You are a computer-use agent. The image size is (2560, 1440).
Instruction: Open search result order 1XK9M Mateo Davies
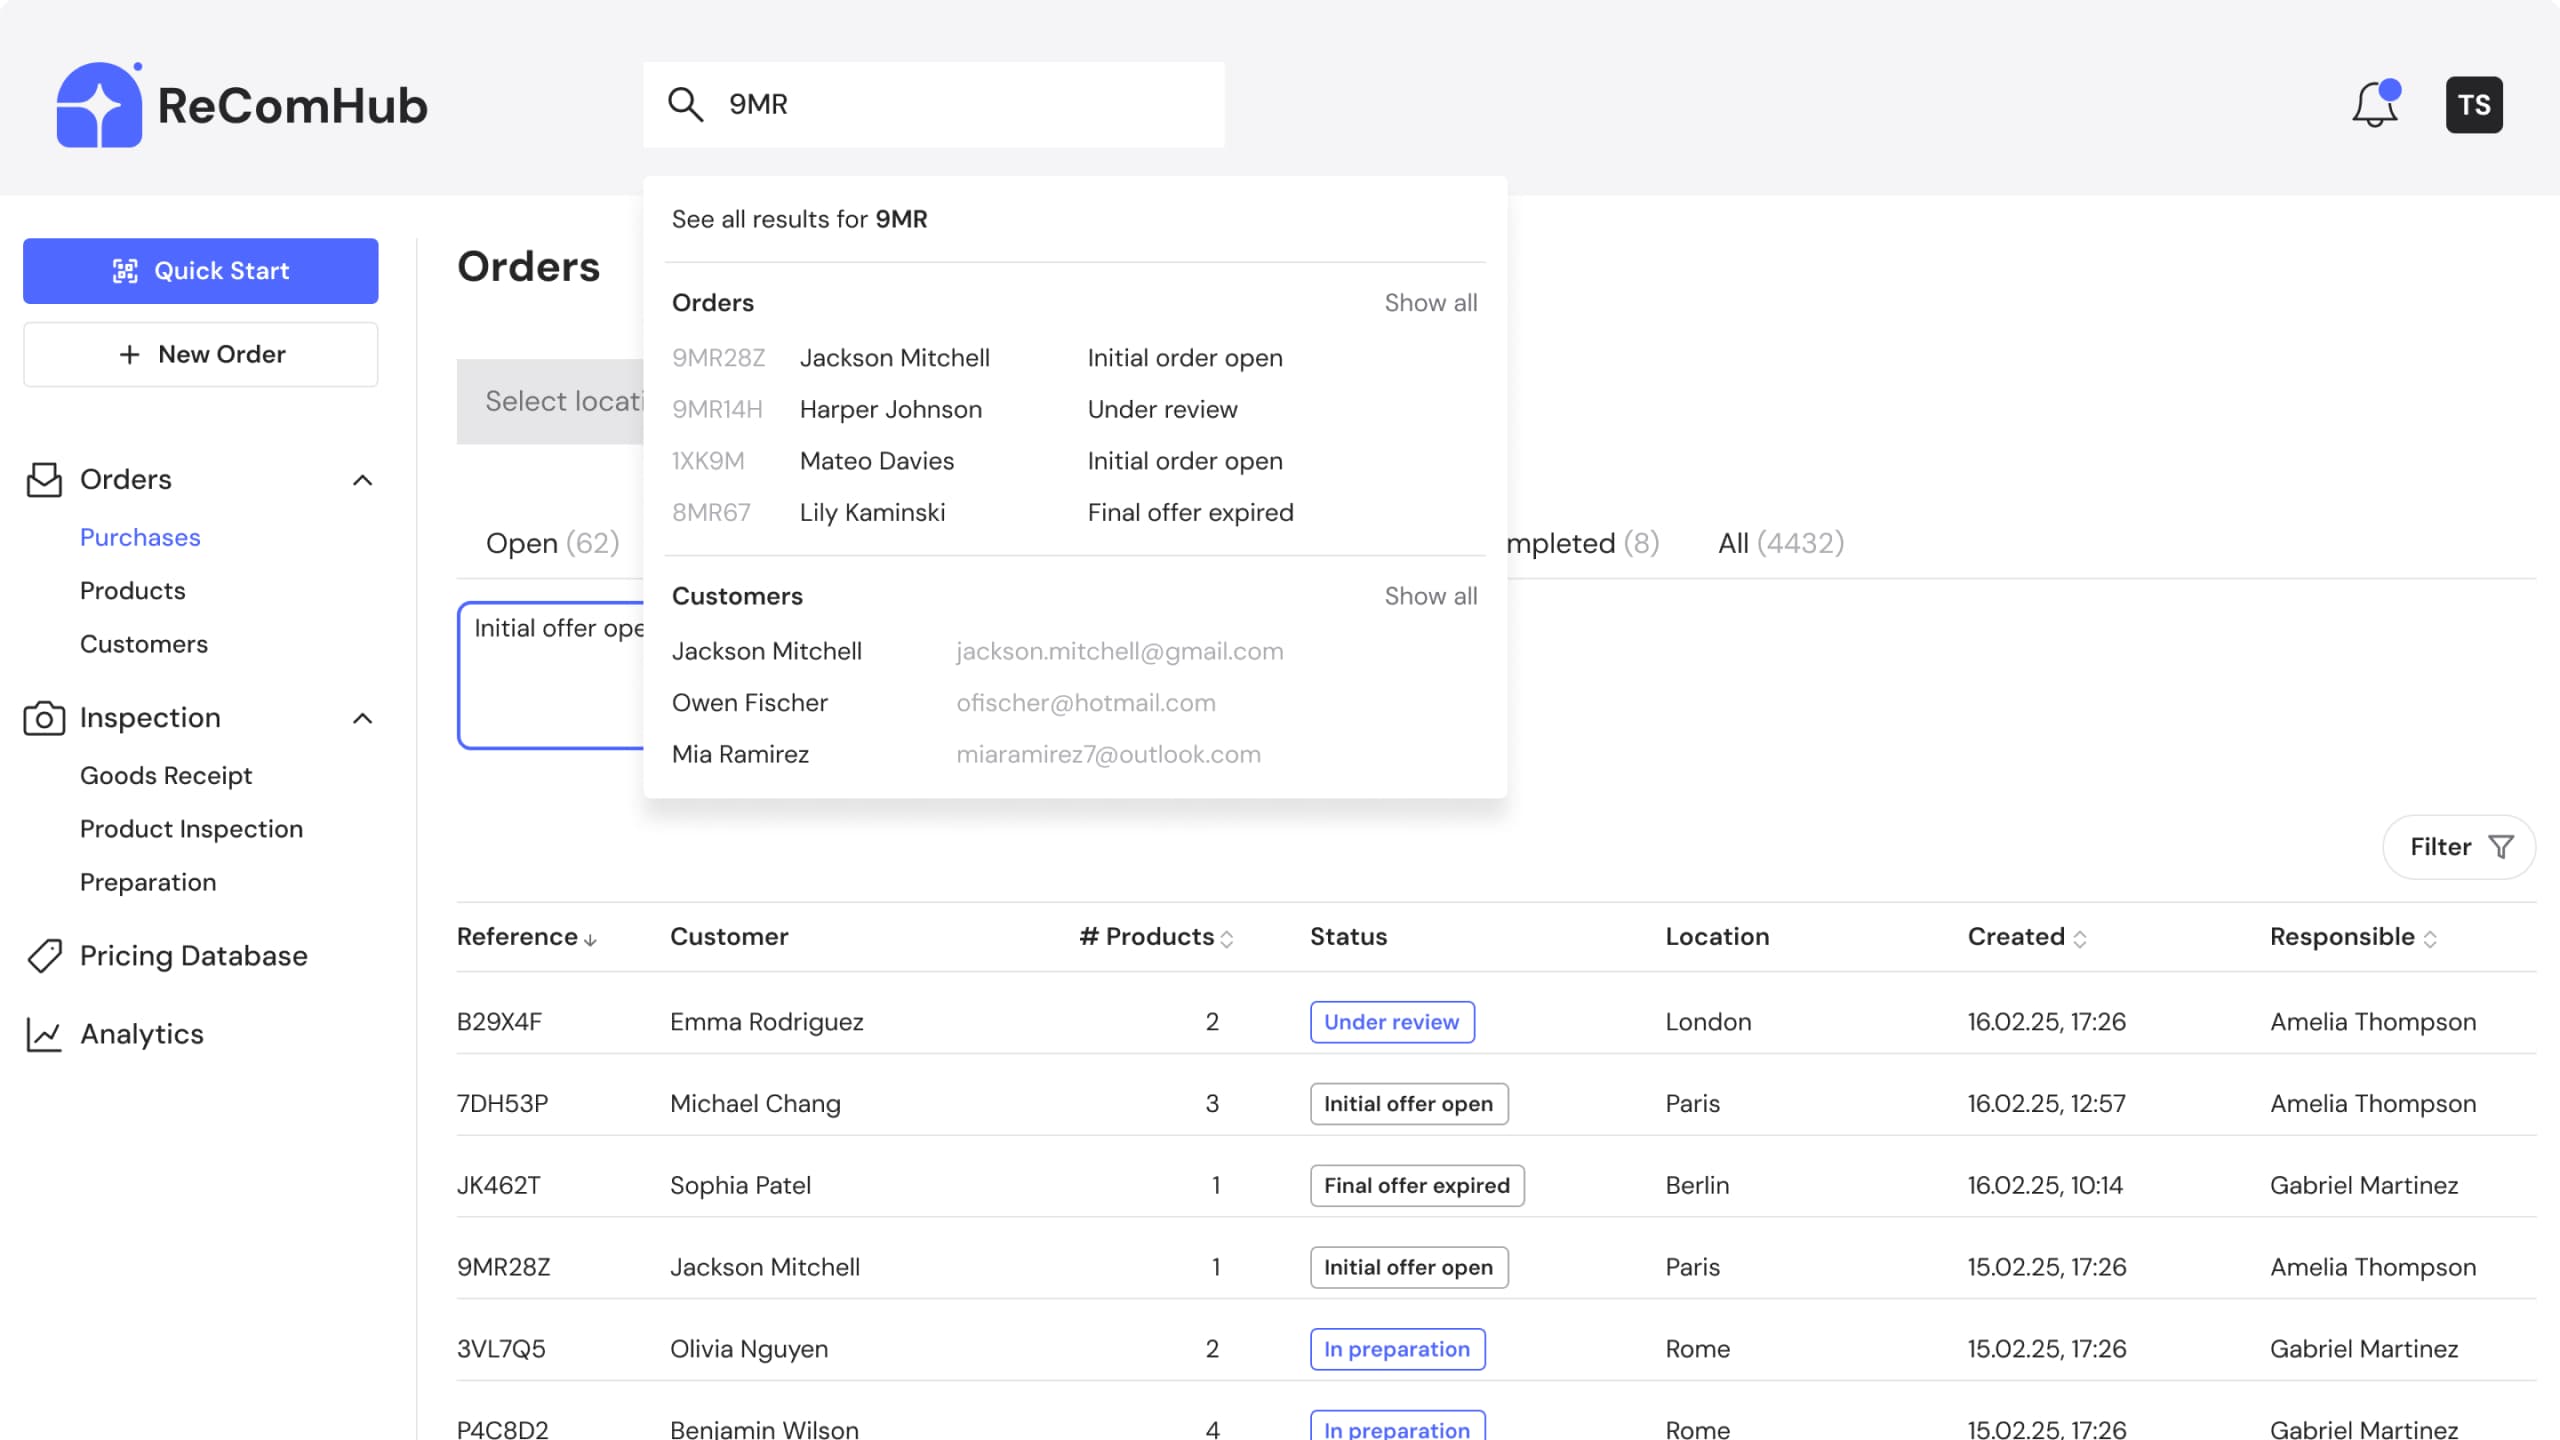(1075, 461)
